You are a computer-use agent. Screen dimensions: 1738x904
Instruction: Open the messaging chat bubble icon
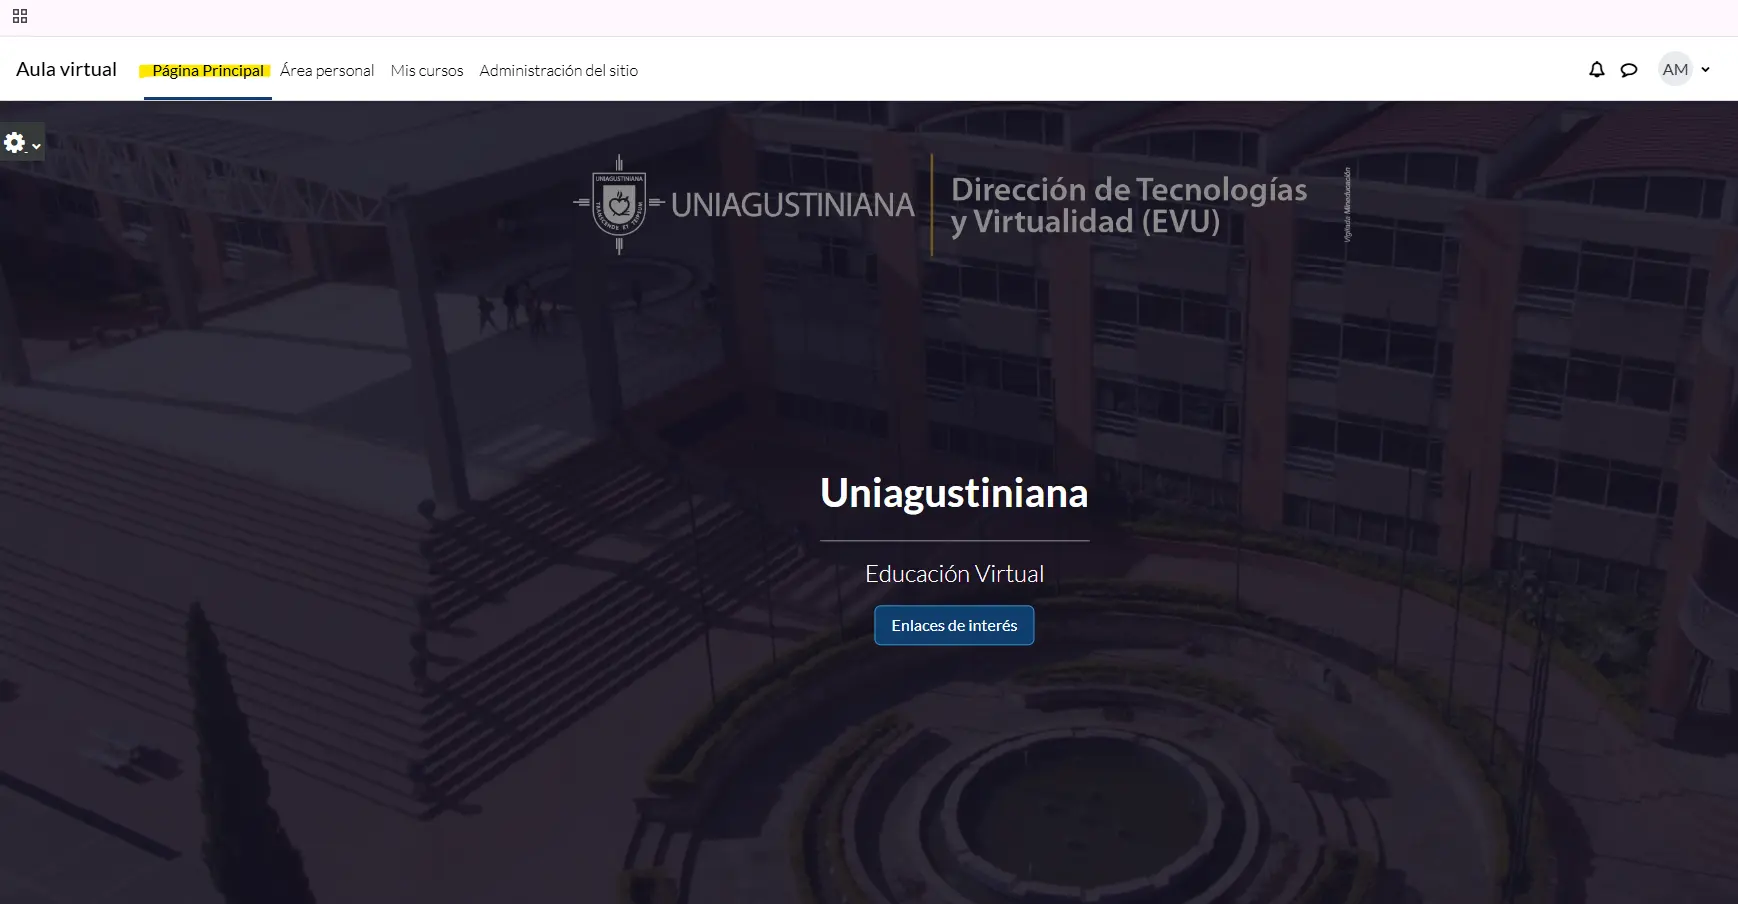point(1629,70)
